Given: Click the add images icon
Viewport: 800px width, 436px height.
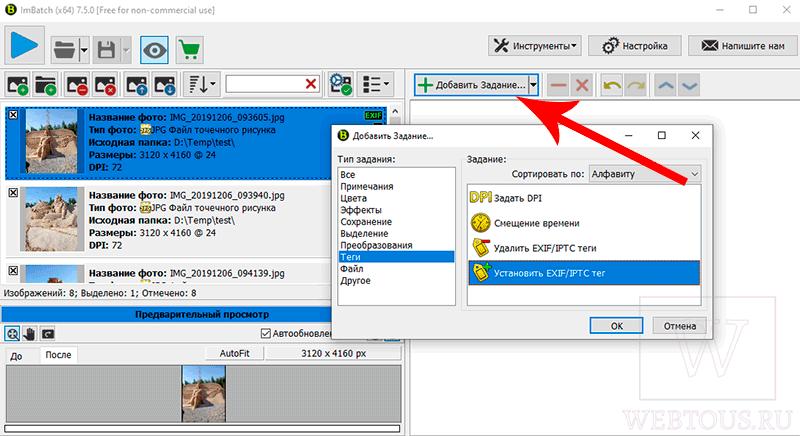Looking at the screenshot, I should [18, 85].
